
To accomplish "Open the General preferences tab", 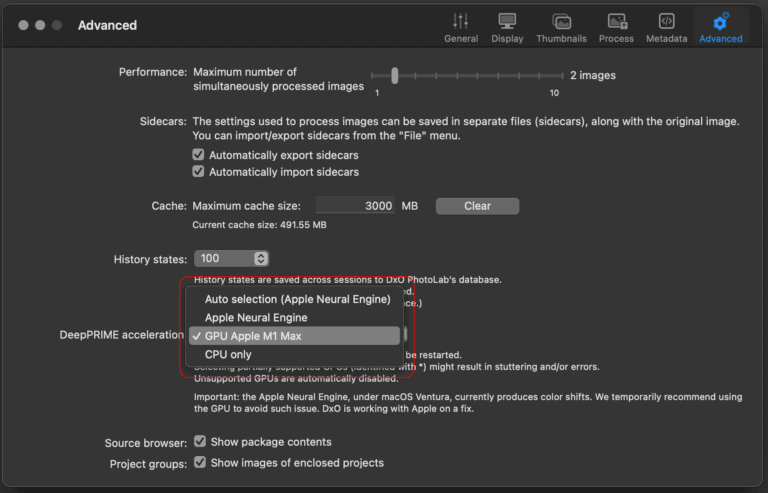I will (460, 27).
